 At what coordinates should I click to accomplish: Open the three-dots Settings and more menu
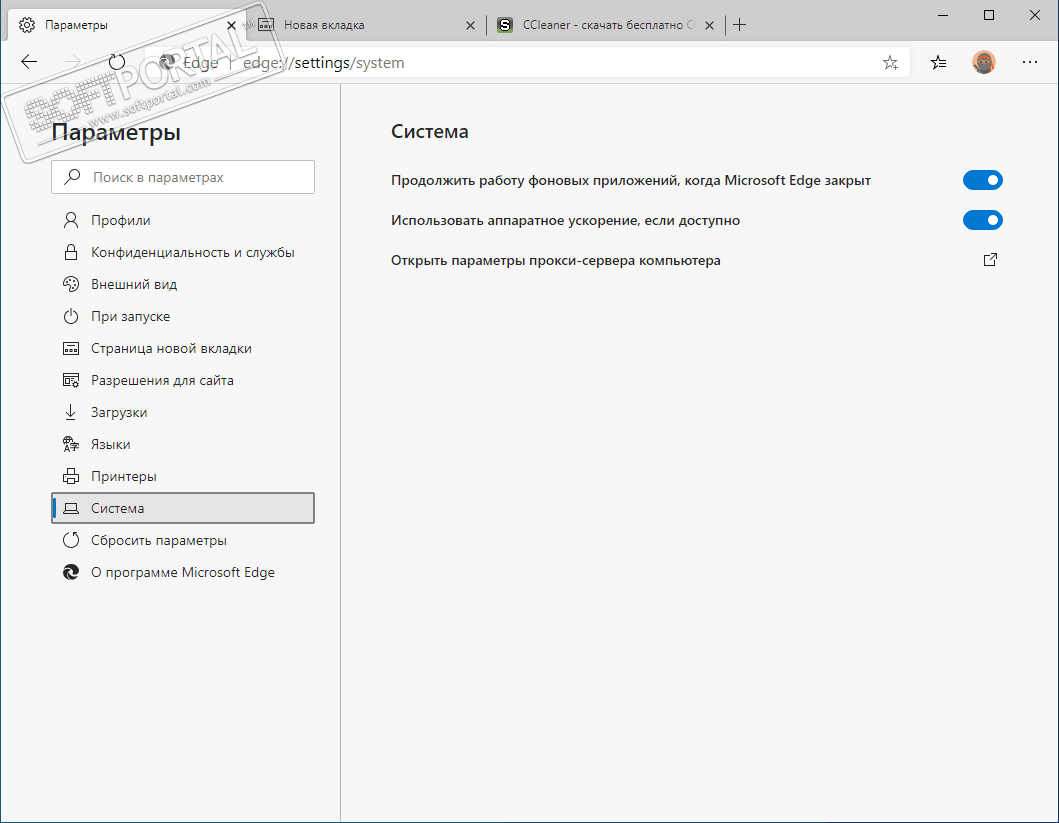tap(1029, 62)
